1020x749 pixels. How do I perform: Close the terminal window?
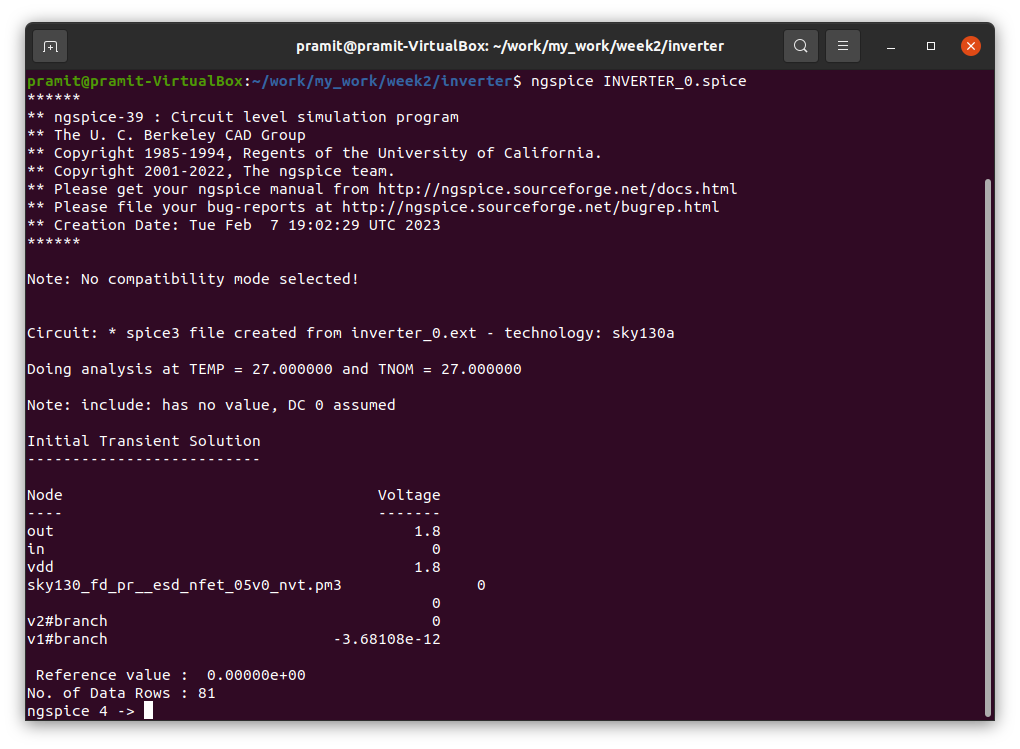point(971,46)
